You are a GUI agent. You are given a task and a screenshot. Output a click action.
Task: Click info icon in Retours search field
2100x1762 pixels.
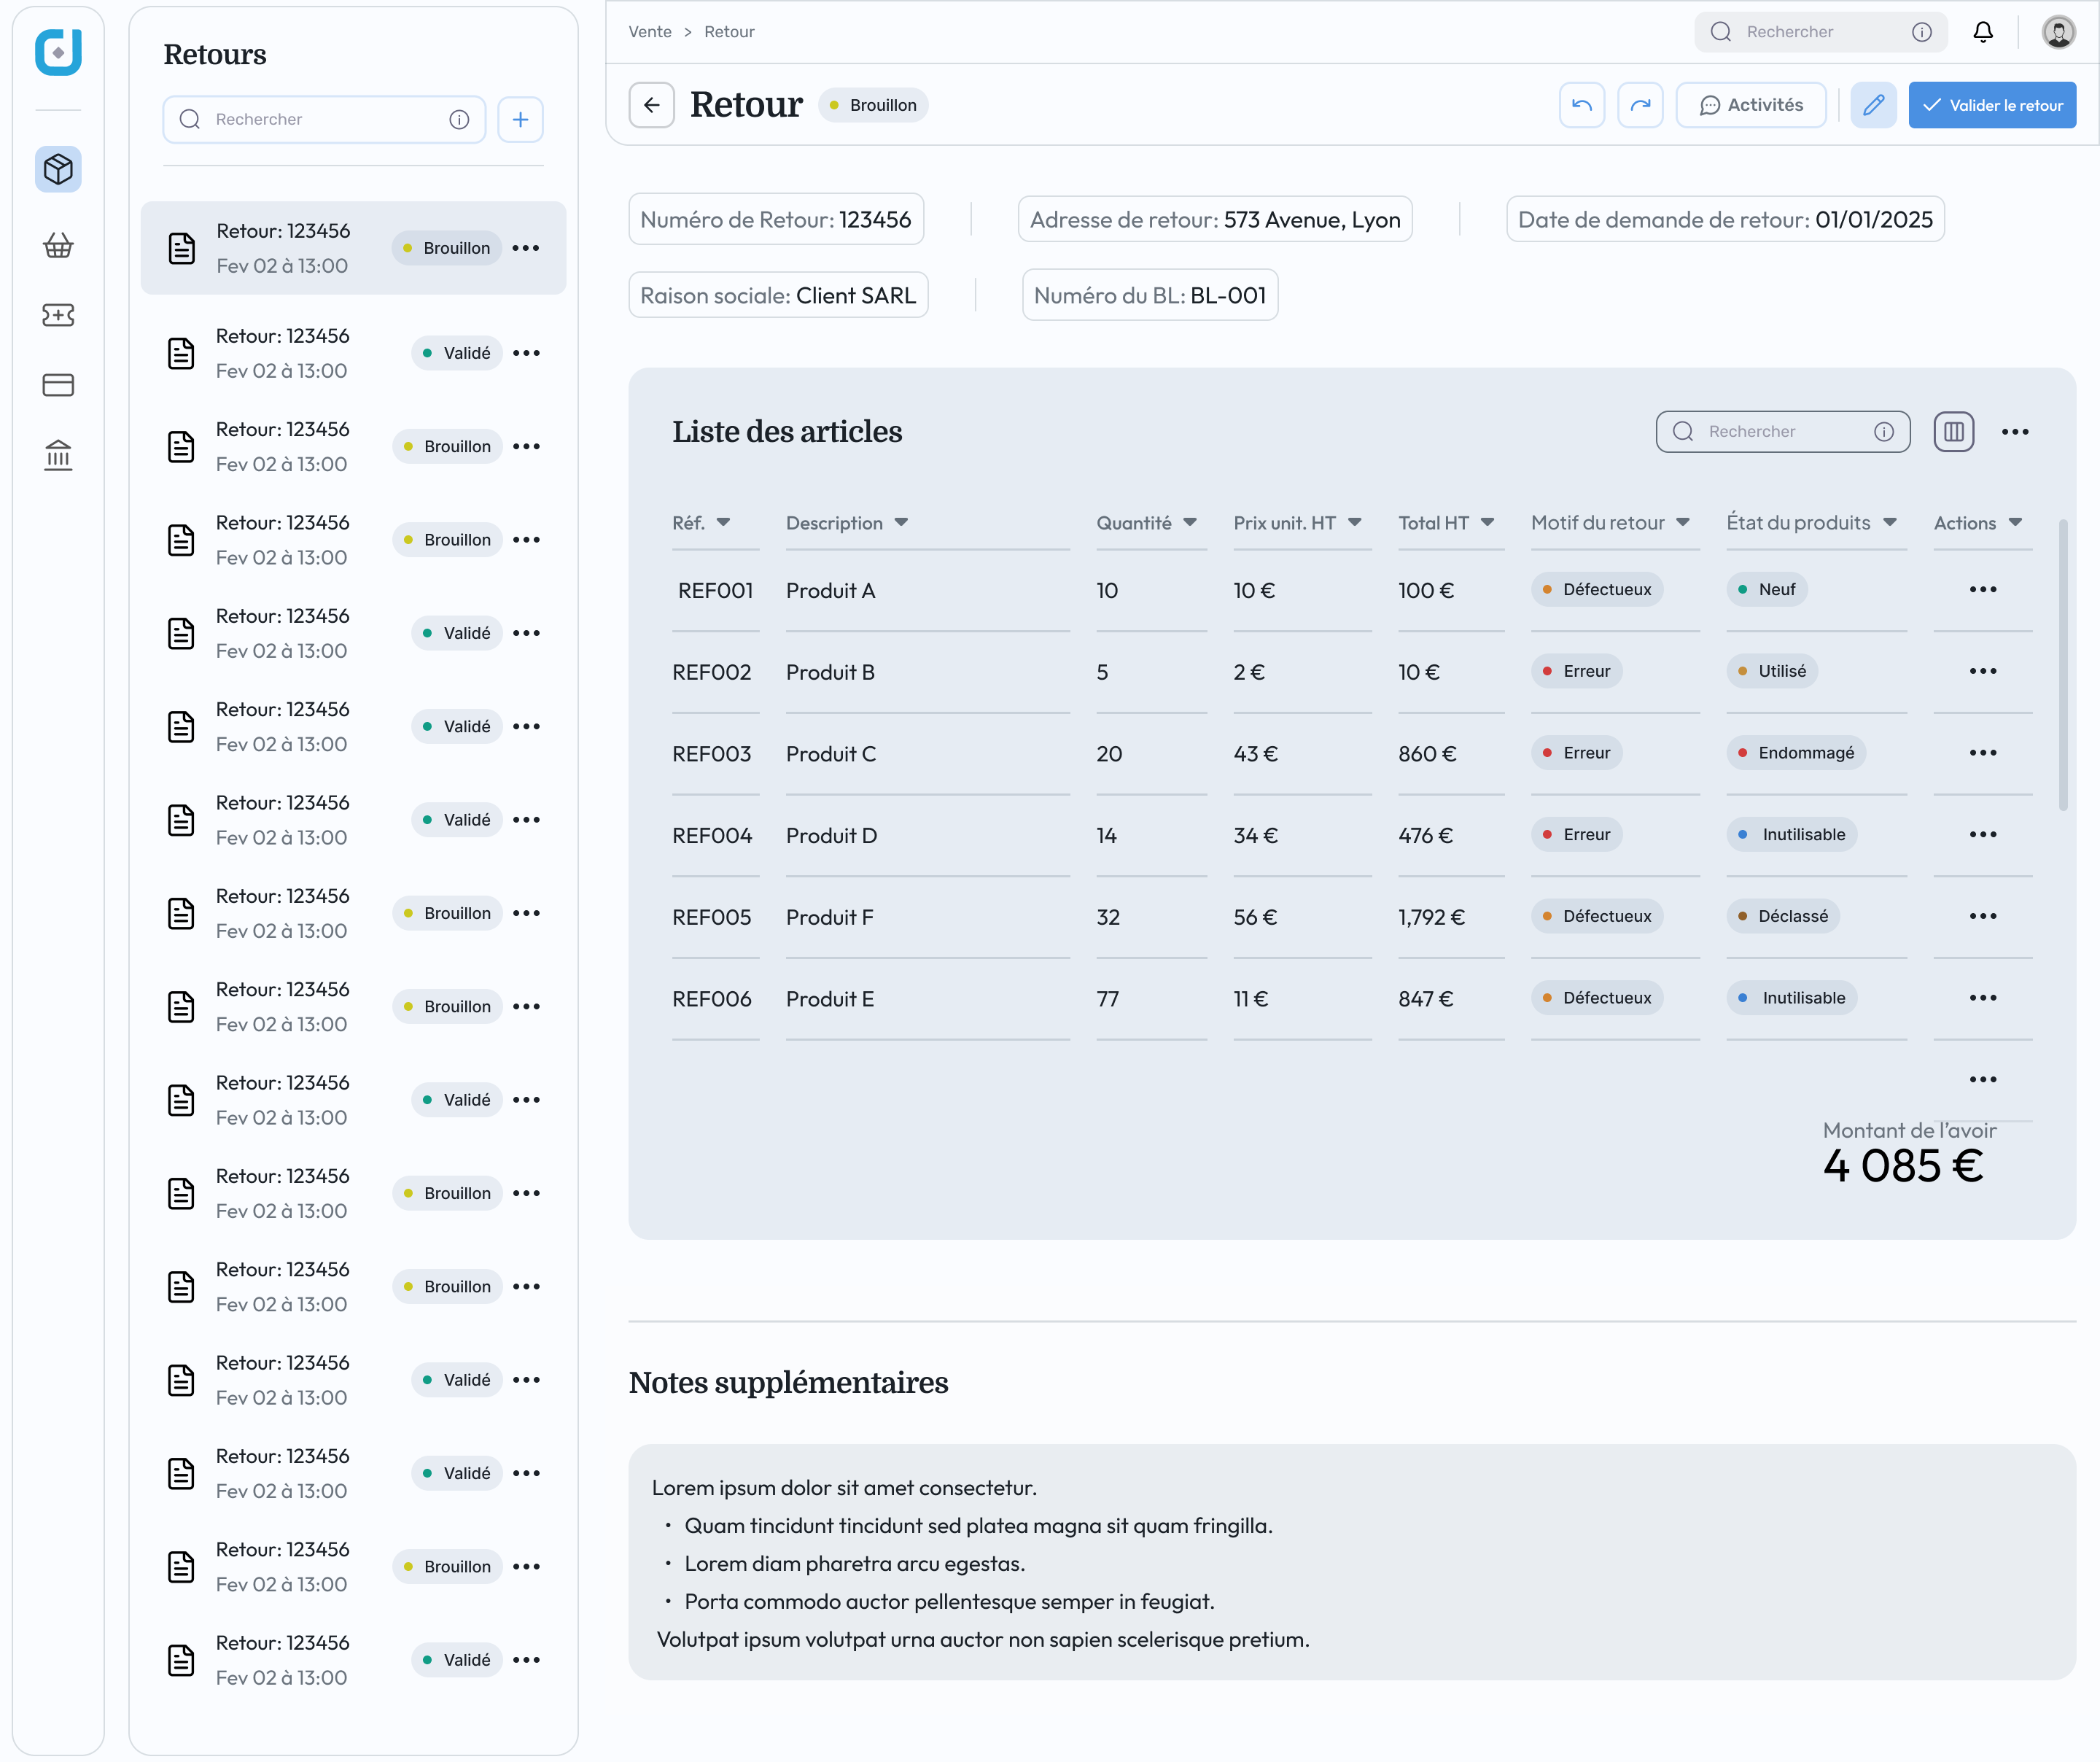[x=459, y=119]
